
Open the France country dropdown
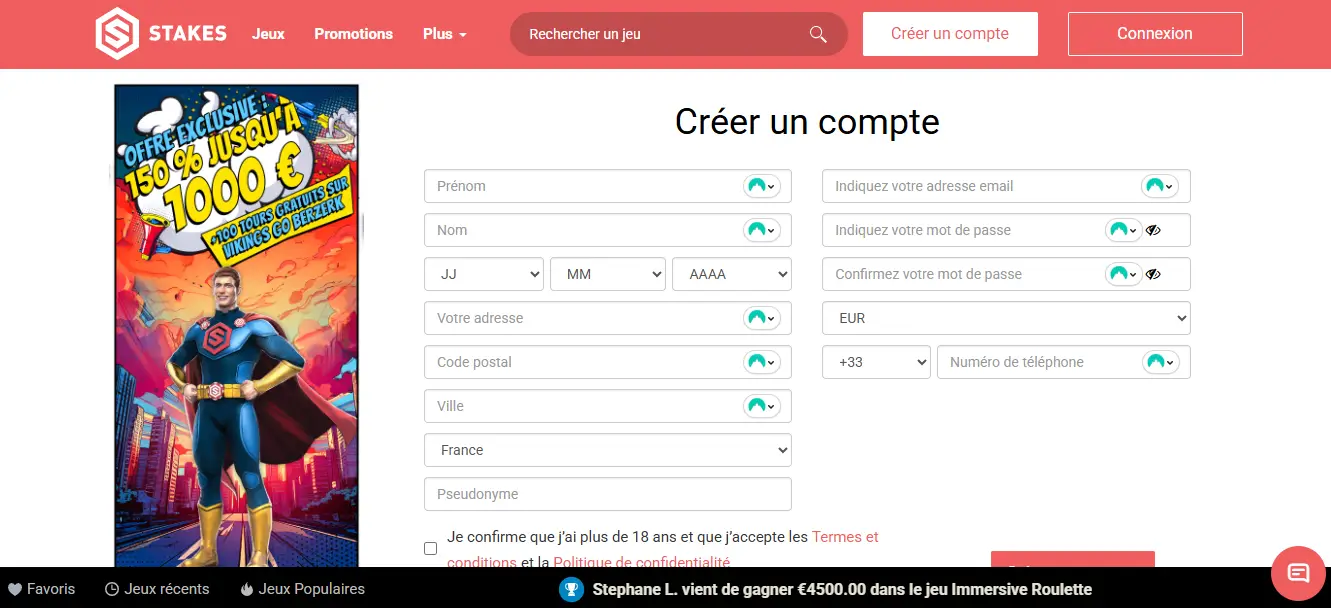click(x=607, y=450)
